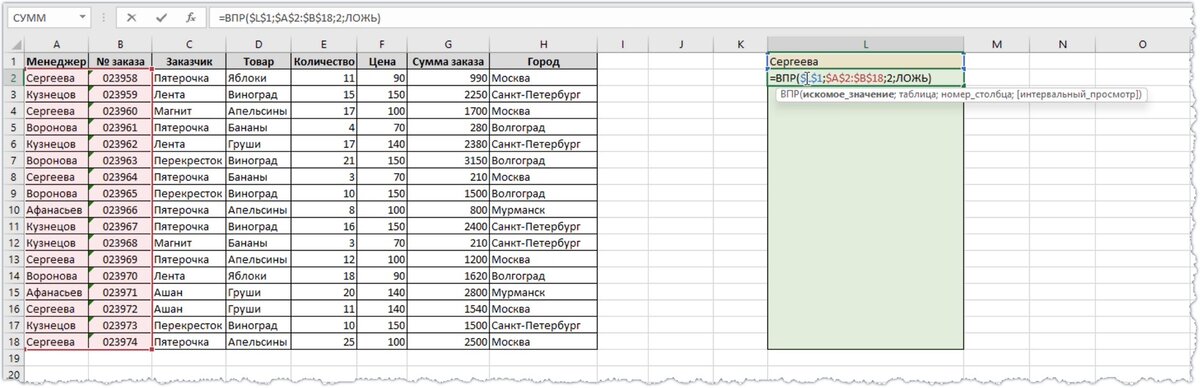Screen dimensions: 1200x388
Task: Click the Товар header cell
Action: [x=258, y=61]
